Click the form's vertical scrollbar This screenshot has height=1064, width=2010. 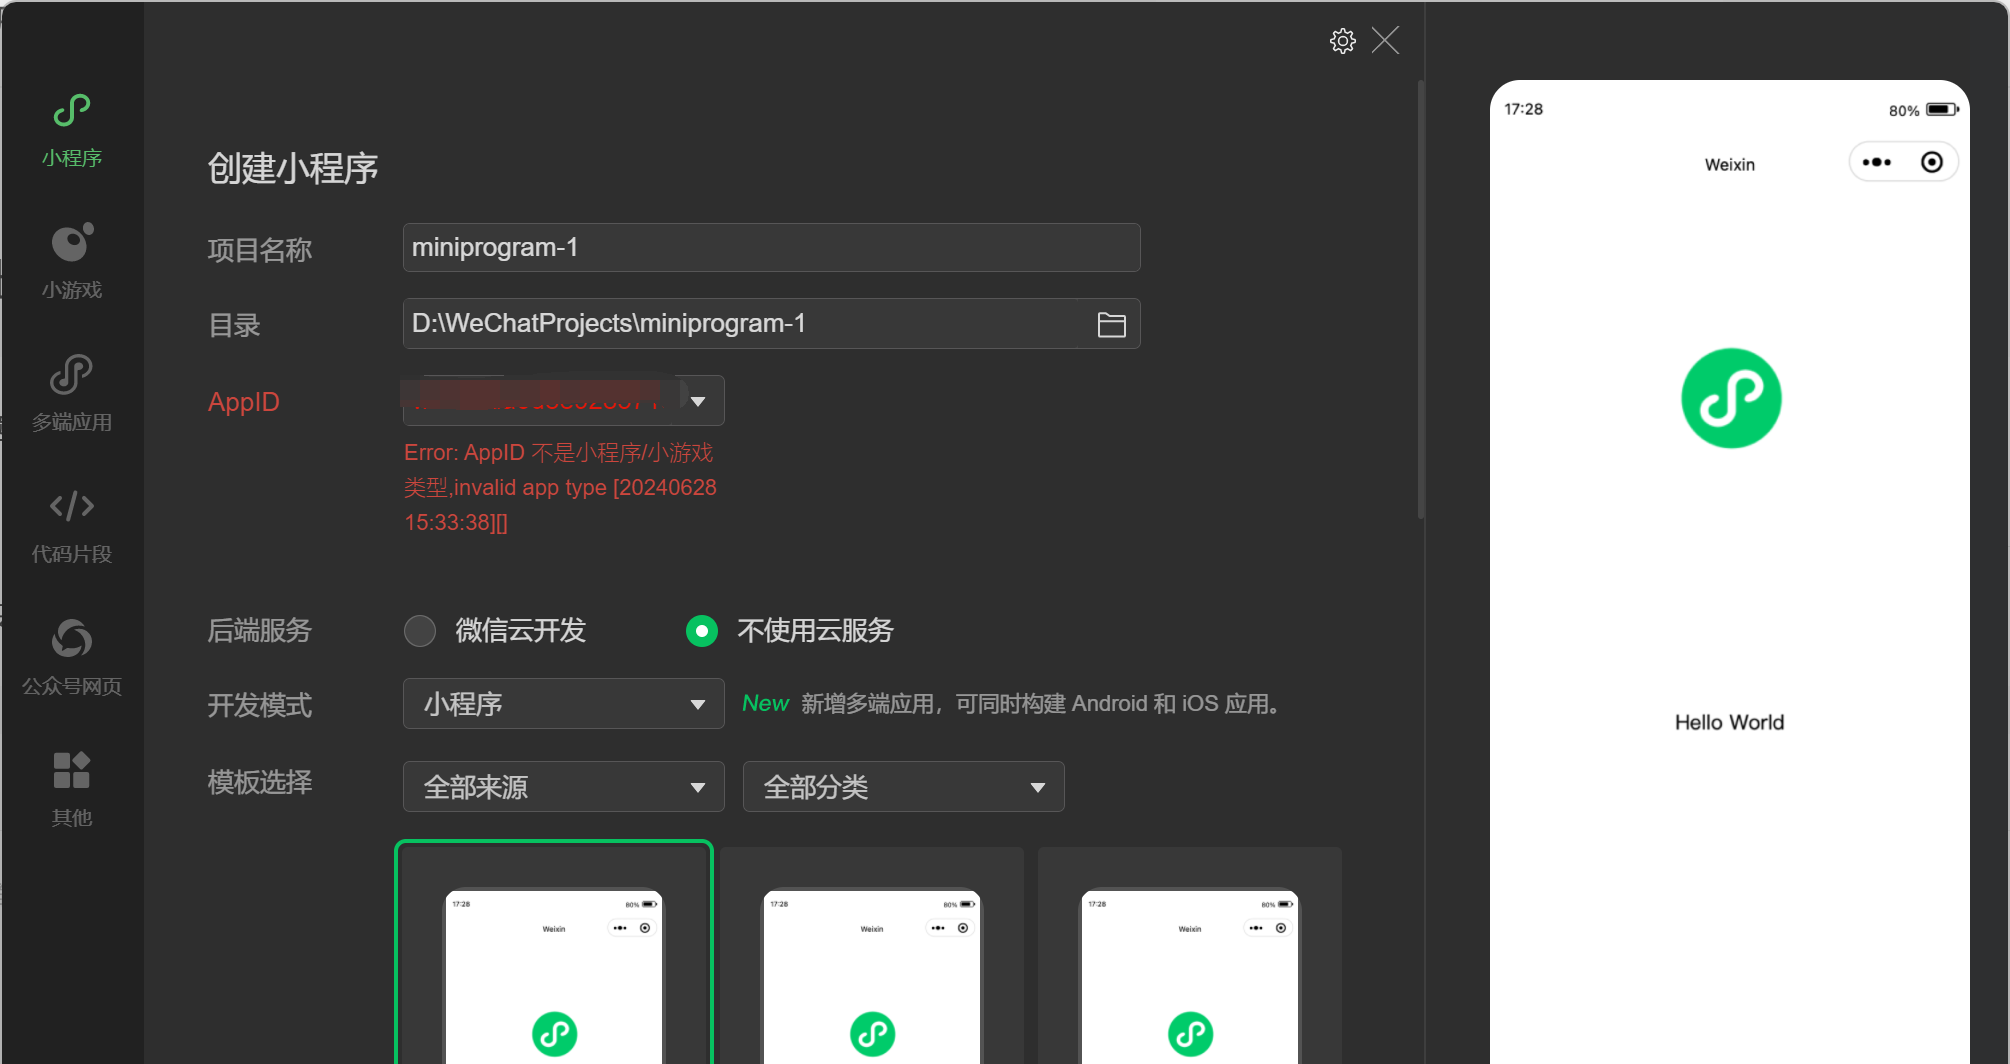[1421, 300]
